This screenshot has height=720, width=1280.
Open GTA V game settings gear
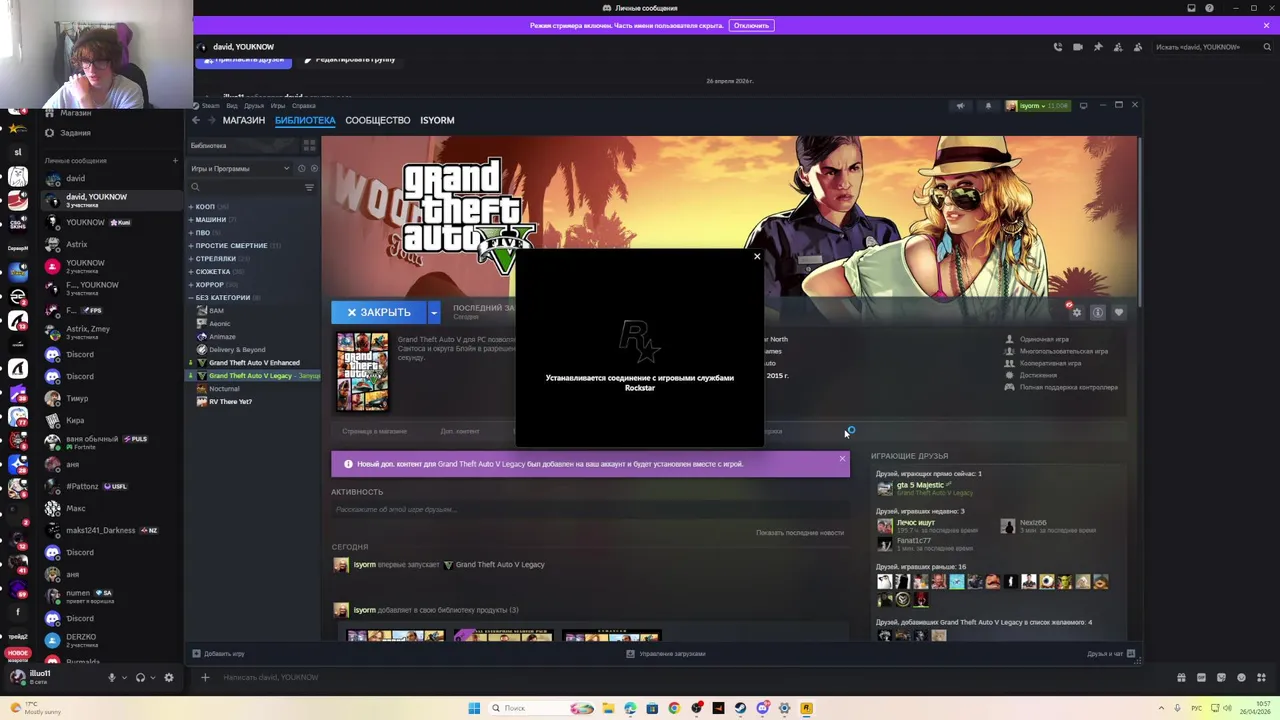point(1077,312)
